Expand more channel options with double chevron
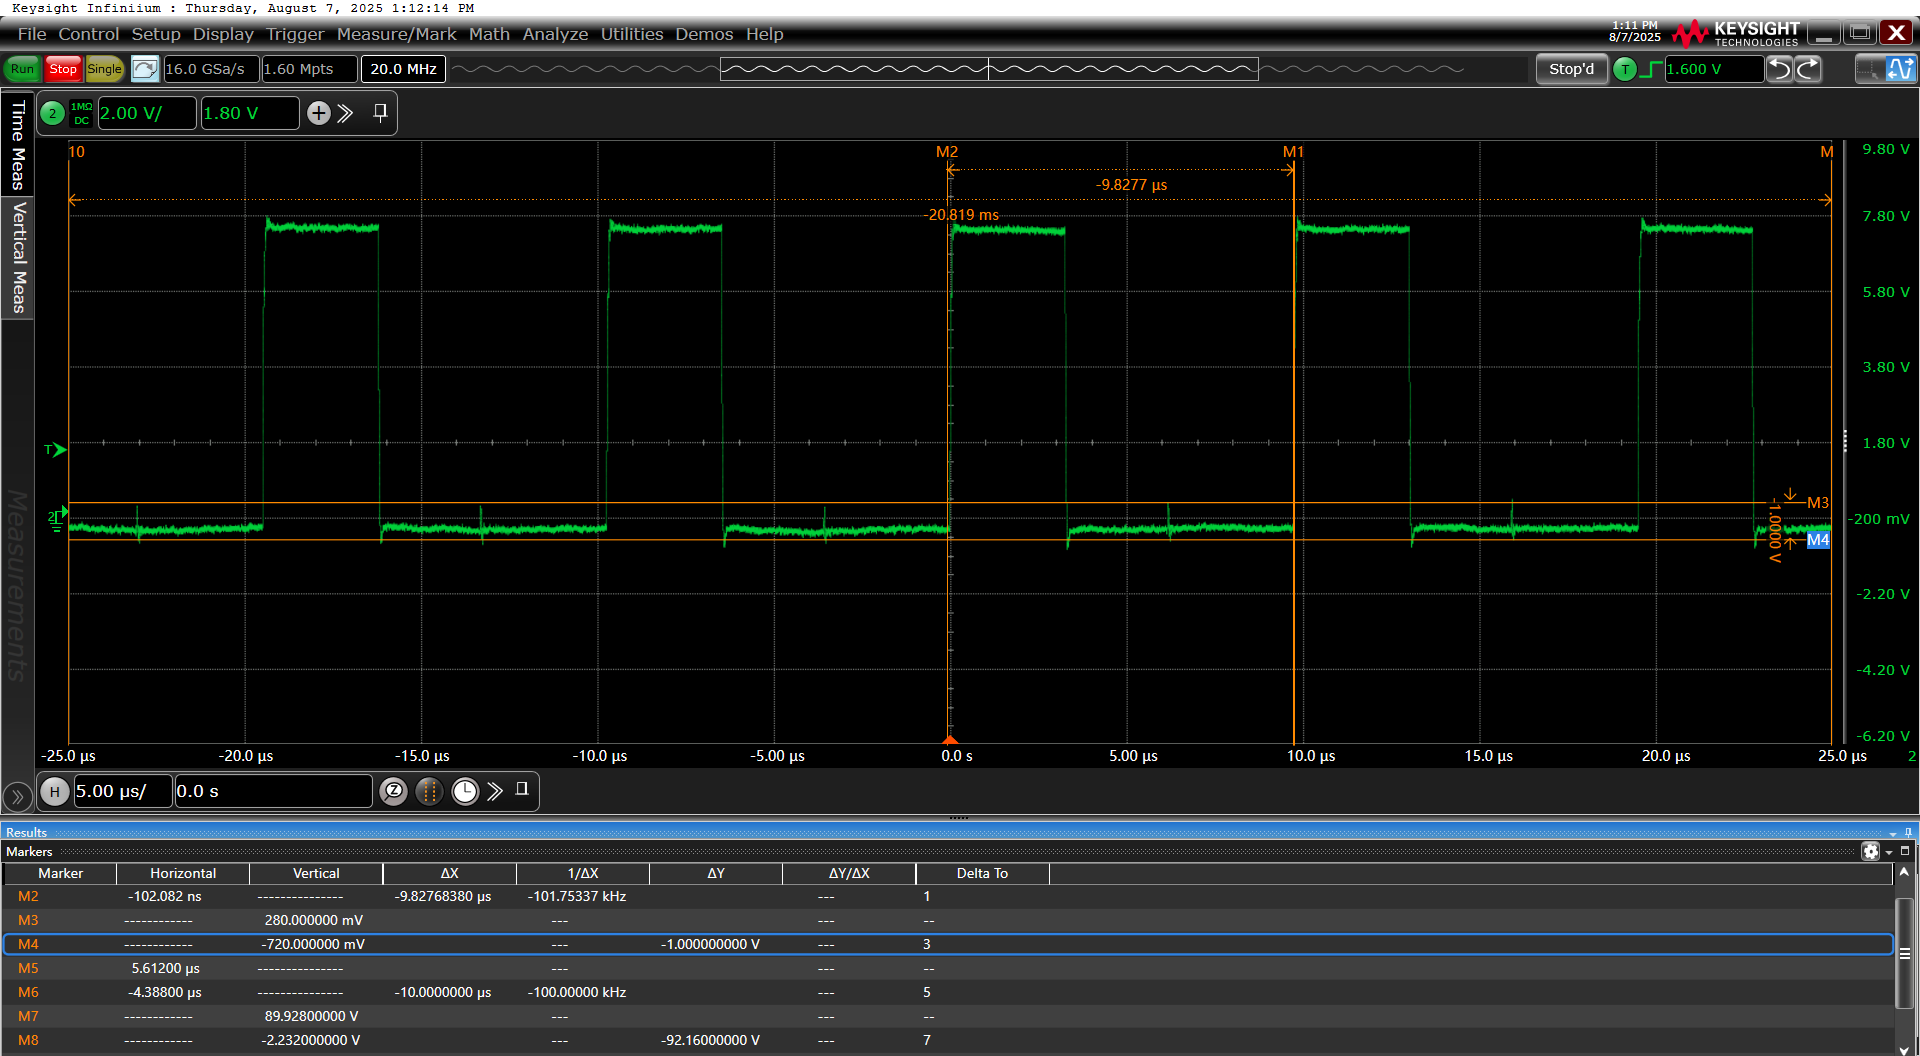Screen dimensions: 1920x1056 346,113
